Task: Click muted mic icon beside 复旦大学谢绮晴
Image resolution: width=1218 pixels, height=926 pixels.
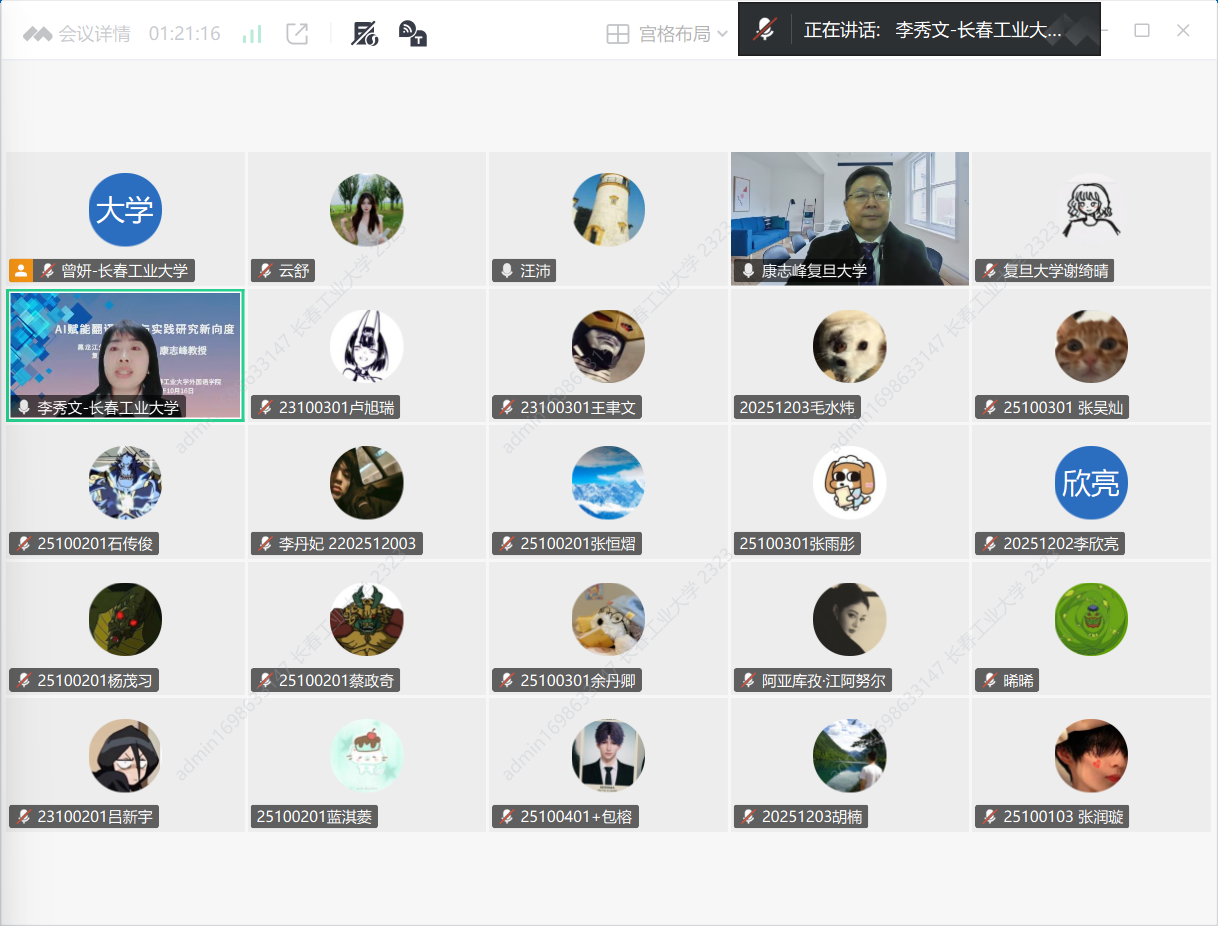Action: [989, 271]
